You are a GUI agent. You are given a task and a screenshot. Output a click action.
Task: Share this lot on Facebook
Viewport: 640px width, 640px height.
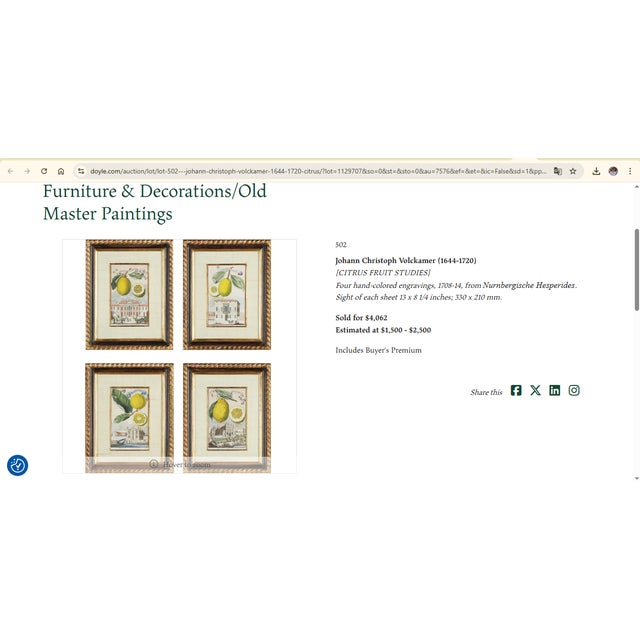(x=516, y=391)
